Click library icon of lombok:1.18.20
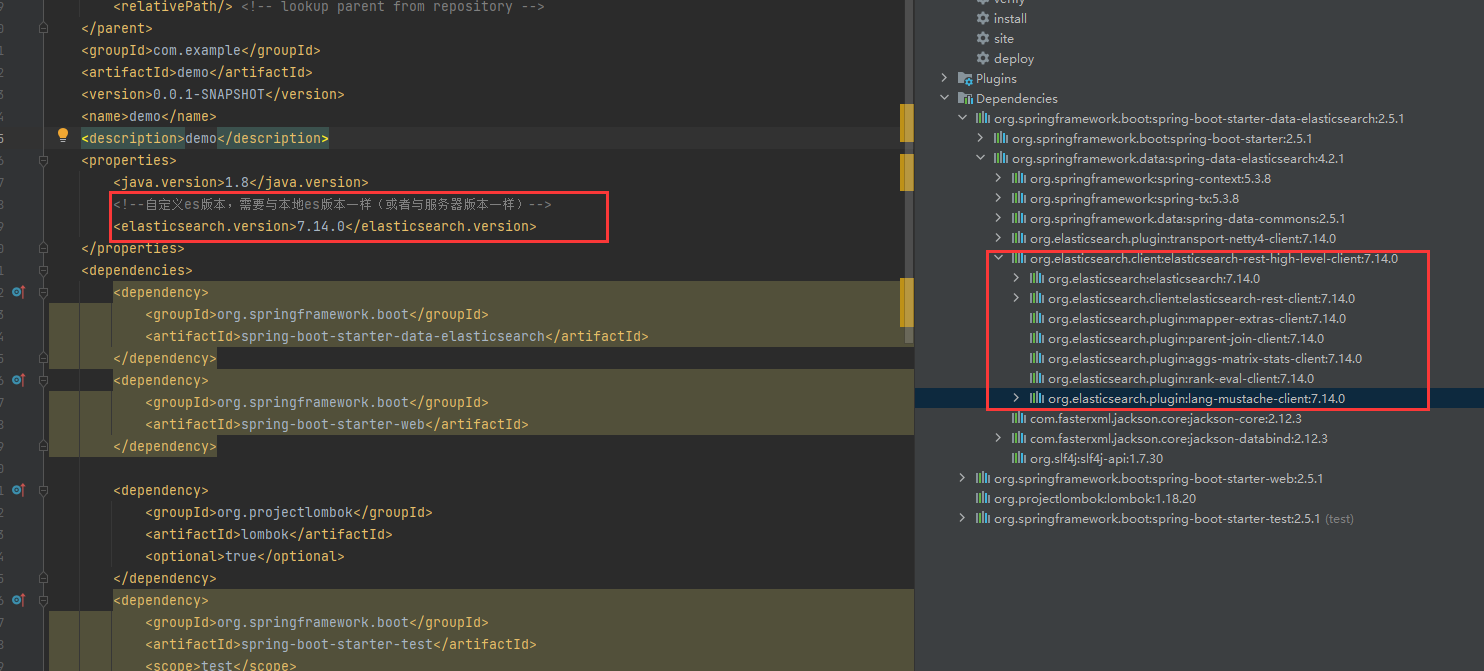This screenshot has height=671, width=1484. 983,498
